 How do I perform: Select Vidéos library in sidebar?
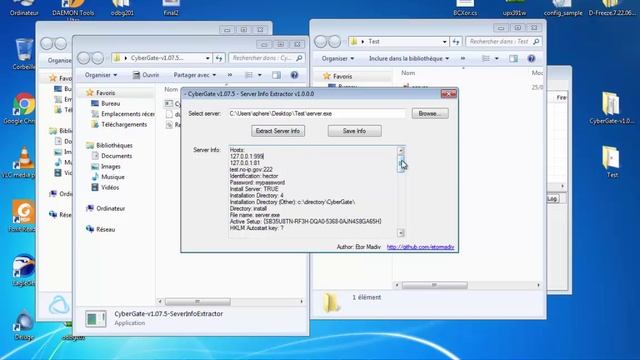tap(105, 188)
